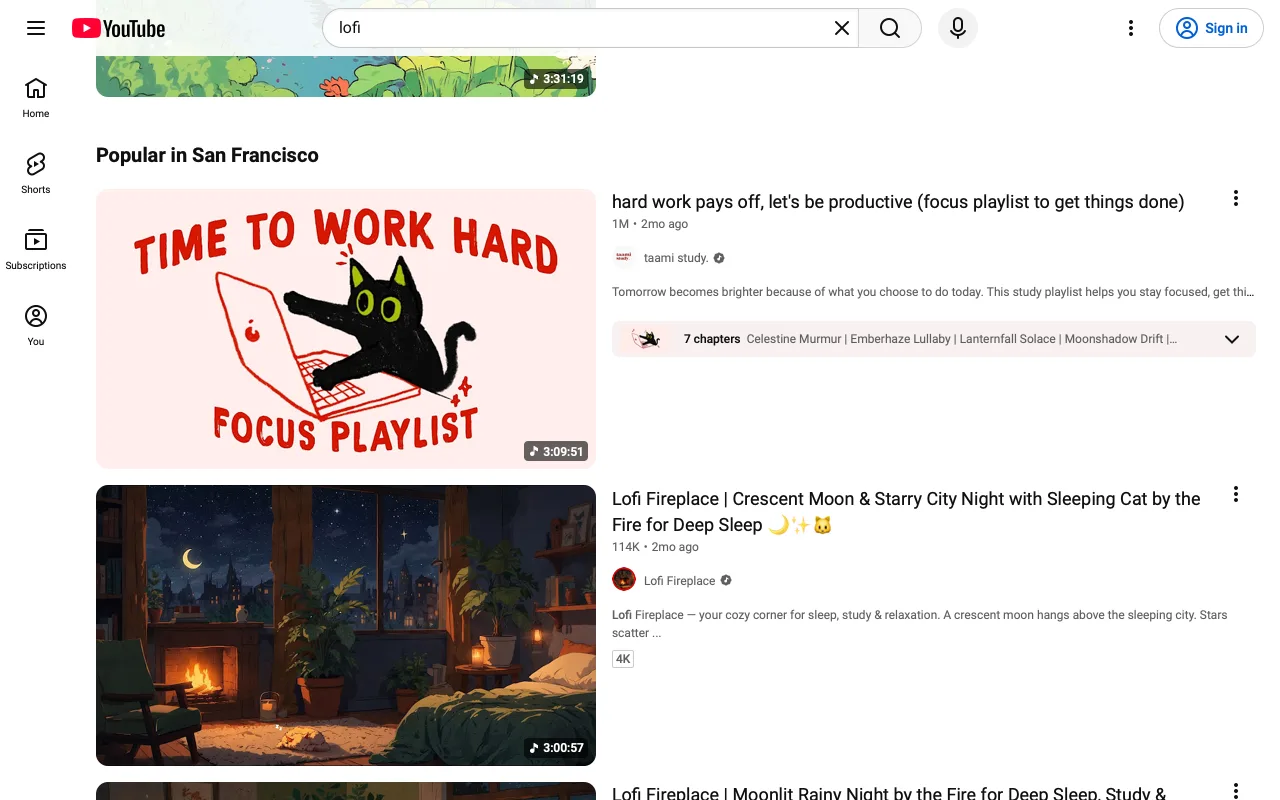Click the Tomorrow becomes brighter description
This screenshot has width=1280, height=800.
click(x=933, y=292)
